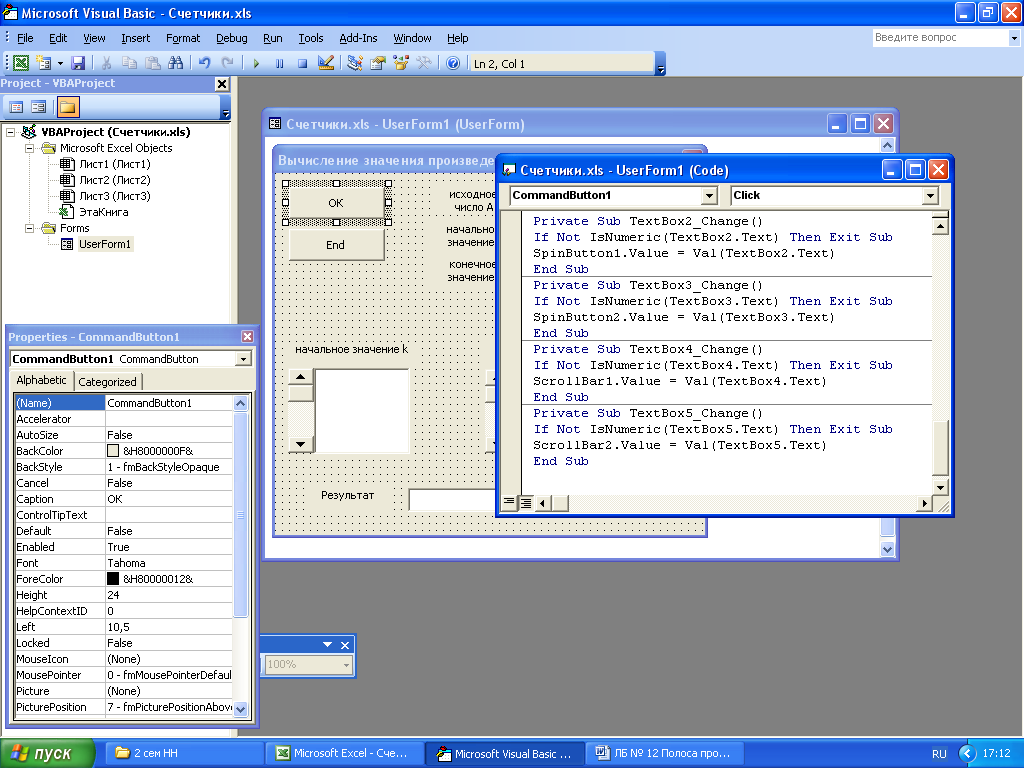Toggle Folders view in Project panel
This screenshot has width=1024, height=768.
pos(67,107)
